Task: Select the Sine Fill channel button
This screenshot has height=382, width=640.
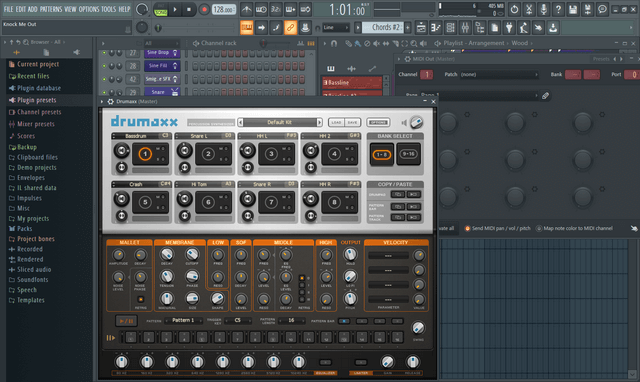Action: [x=162, y=66]
